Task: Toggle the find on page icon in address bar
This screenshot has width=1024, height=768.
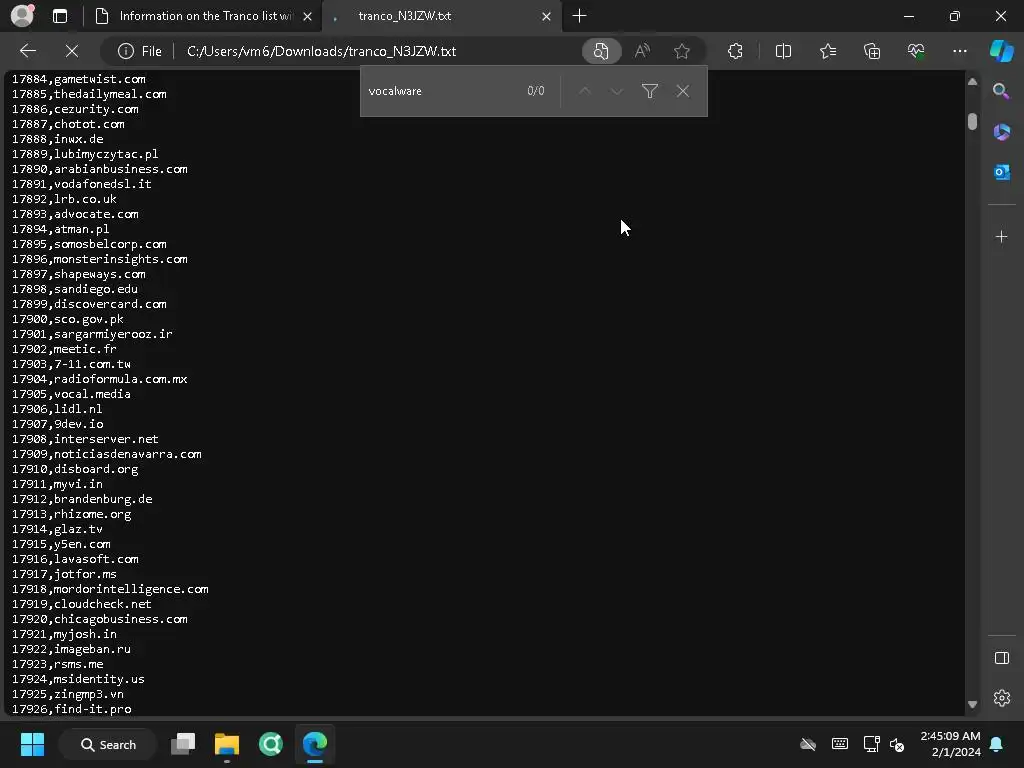Action: (601, 51)
